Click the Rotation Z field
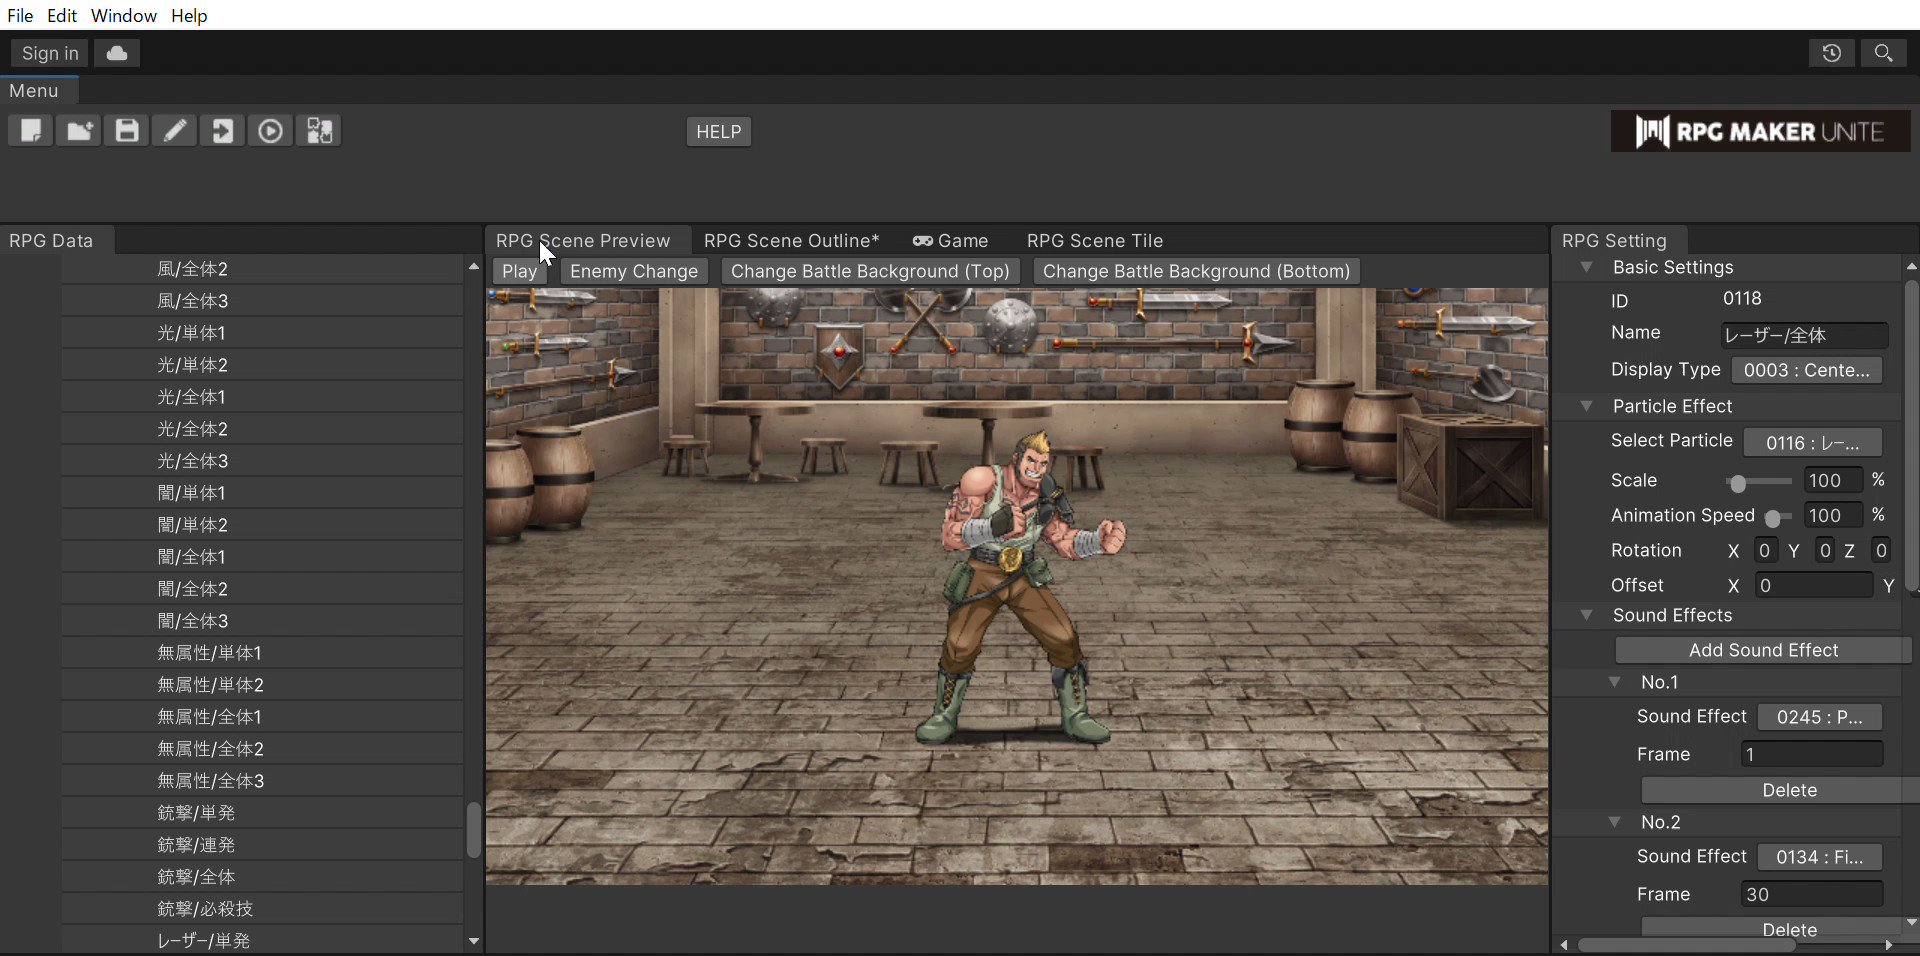 click(x=1881, y=551)
